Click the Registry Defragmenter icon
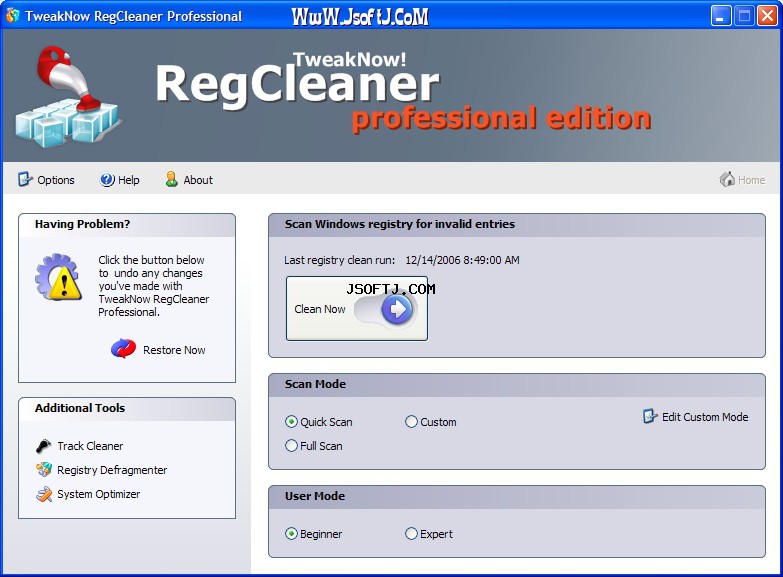 tap(43, 470)
